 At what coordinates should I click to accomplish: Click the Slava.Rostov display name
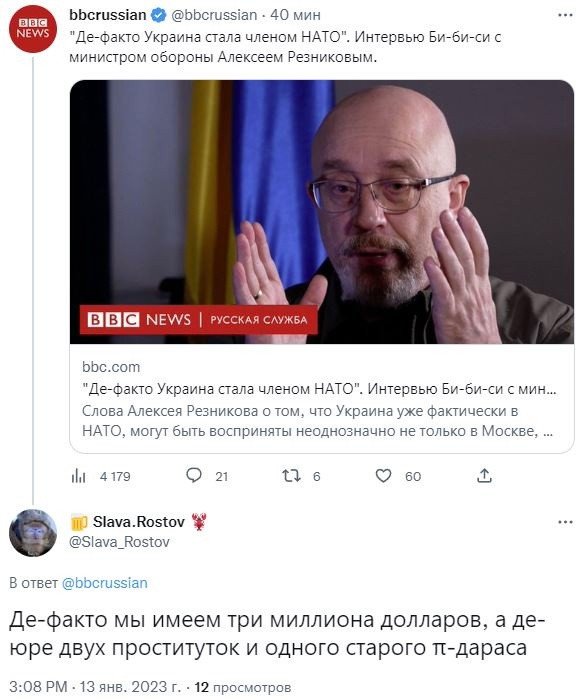coord(139,521)
